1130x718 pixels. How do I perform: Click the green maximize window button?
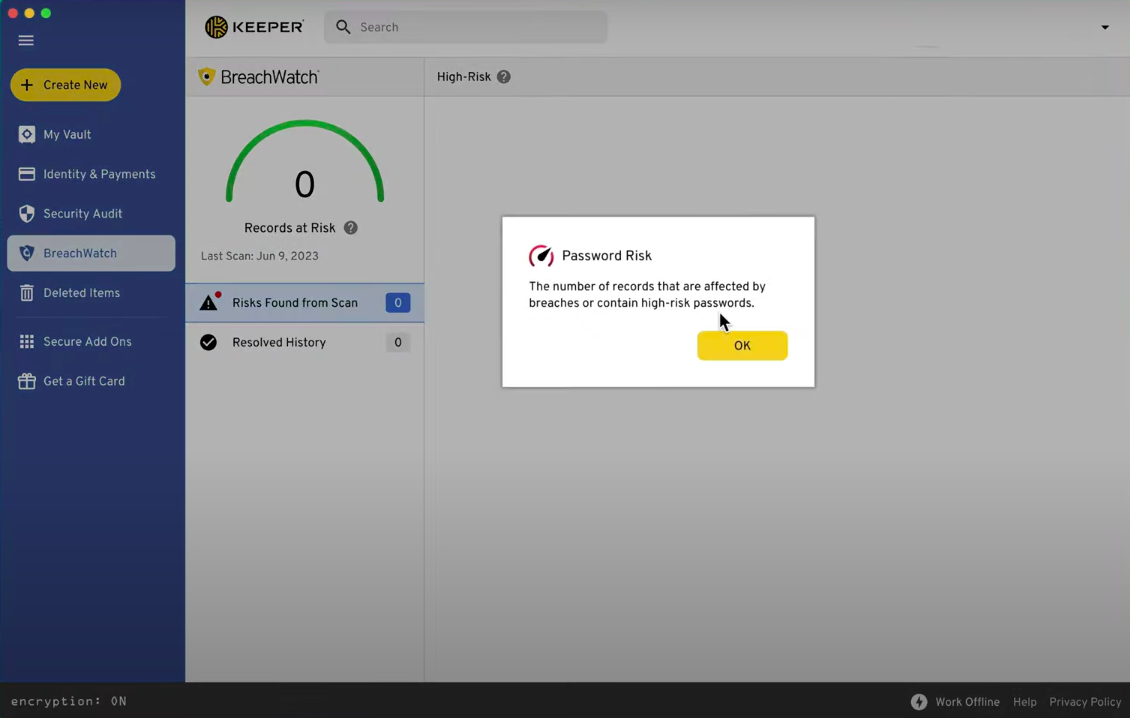[x=45, y=13]
